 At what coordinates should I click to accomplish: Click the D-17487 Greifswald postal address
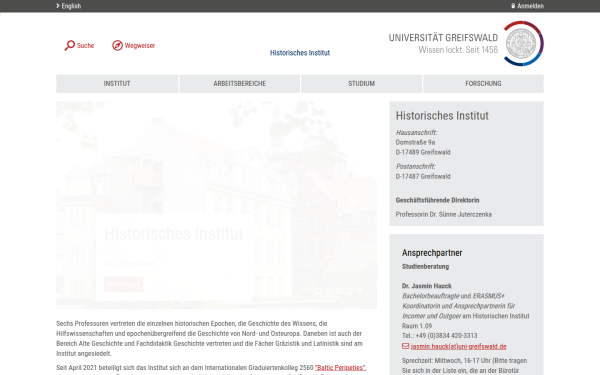pos(423,176)
